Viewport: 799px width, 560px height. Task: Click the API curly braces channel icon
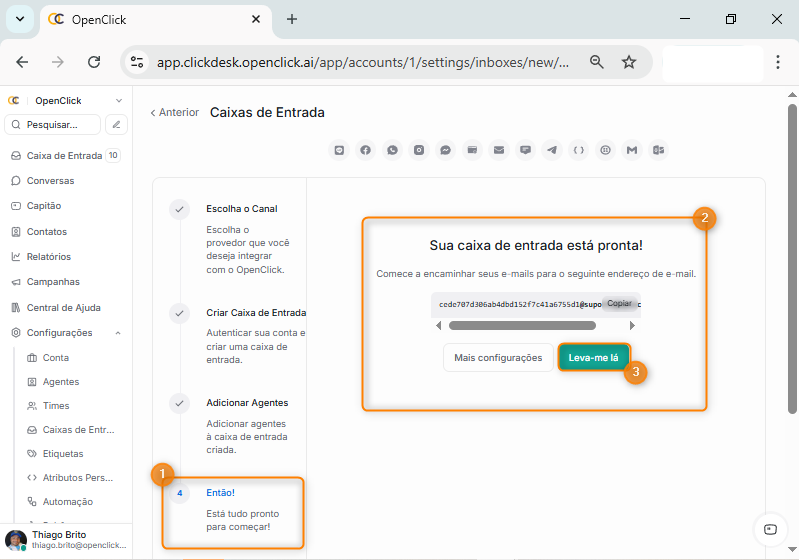578,150
